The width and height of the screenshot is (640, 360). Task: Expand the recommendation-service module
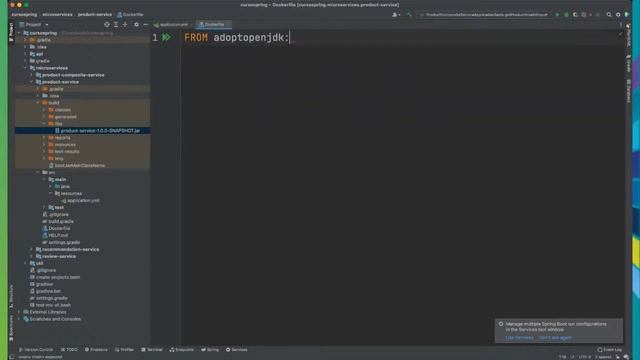click(32, 249)
